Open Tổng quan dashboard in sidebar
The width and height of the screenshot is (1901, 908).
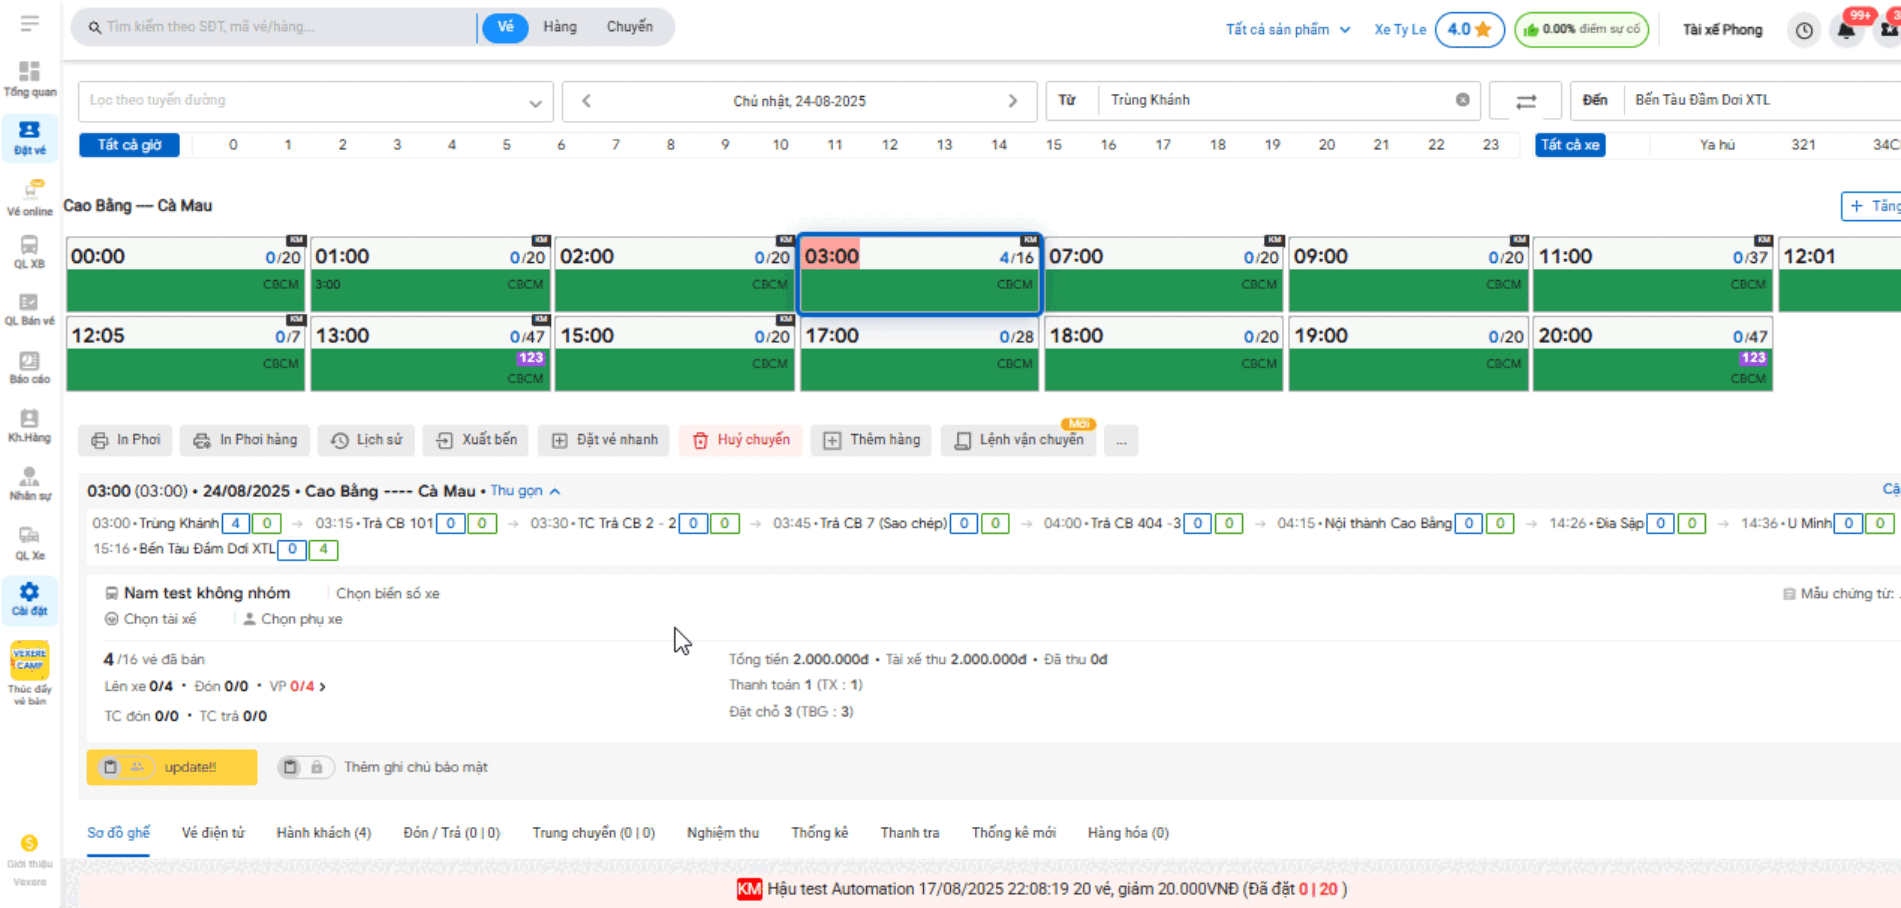point(30,79)
